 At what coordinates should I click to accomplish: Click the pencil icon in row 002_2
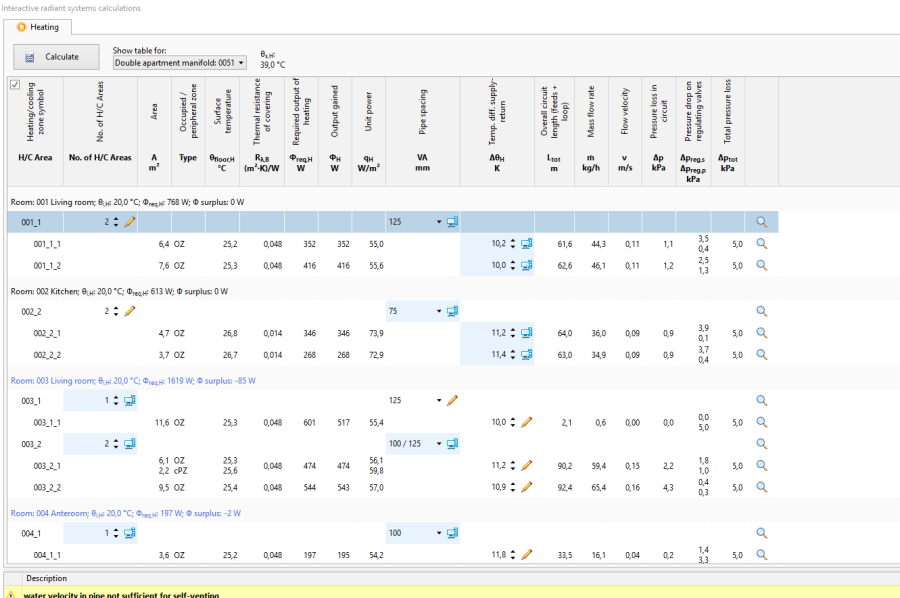130,312
